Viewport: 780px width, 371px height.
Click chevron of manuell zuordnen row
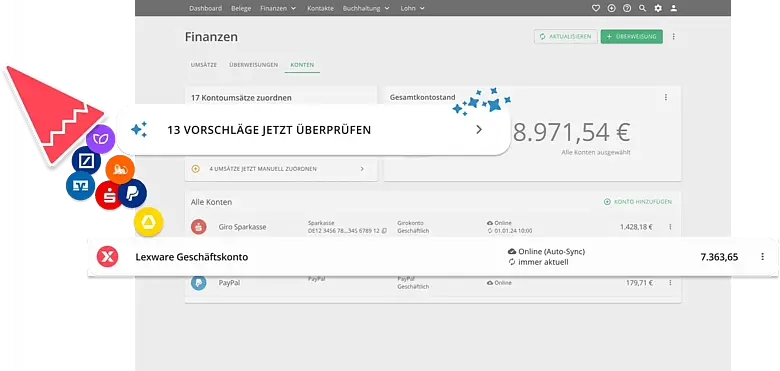point(362,169)
